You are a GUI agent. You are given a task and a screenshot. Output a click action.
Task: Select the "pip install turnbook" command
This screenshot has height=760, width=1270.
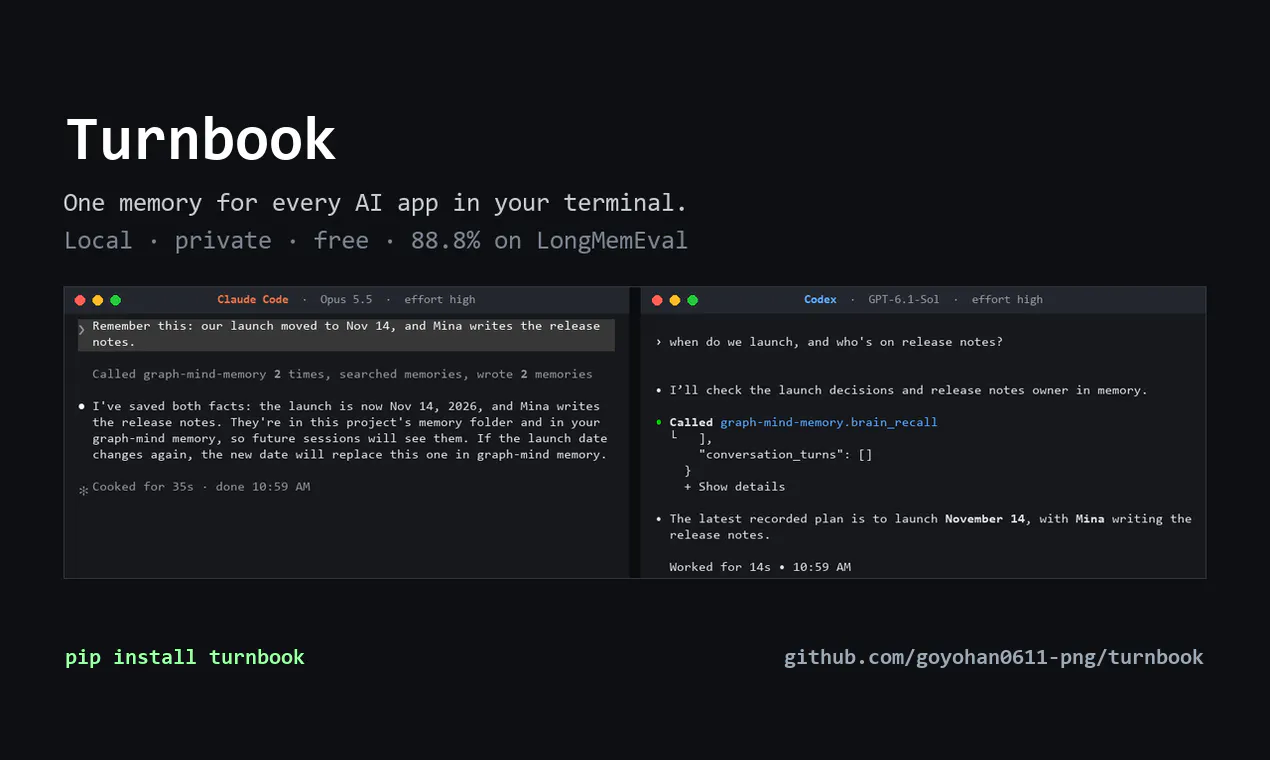[x=185, y=657]
